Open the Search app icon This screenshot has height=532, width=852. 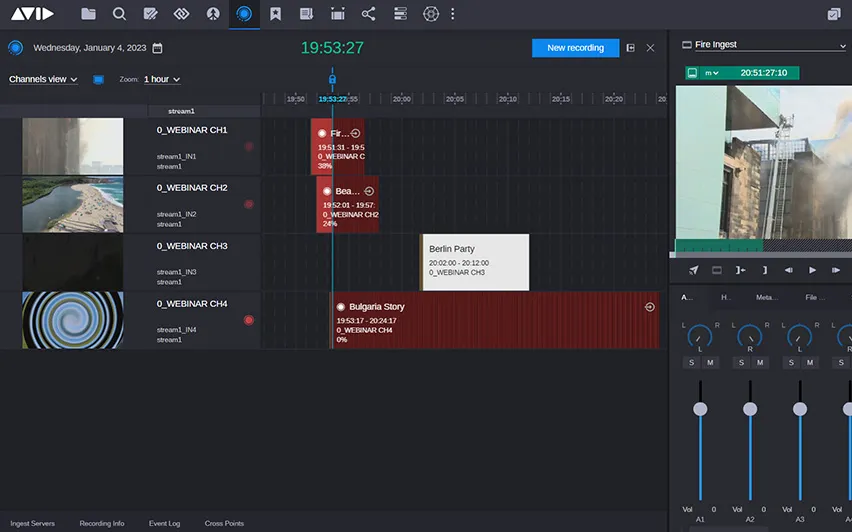point(120,14)
